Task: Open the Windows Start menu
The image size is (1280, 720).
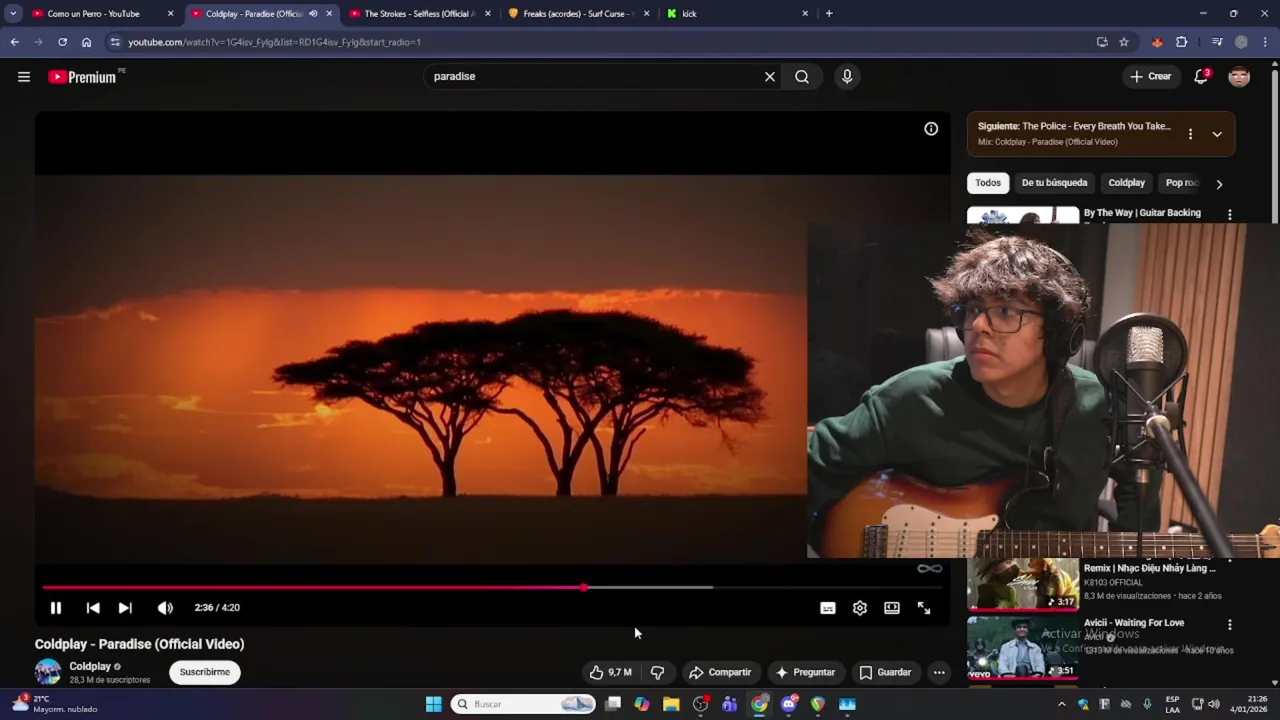Action: tap(433, 704)
